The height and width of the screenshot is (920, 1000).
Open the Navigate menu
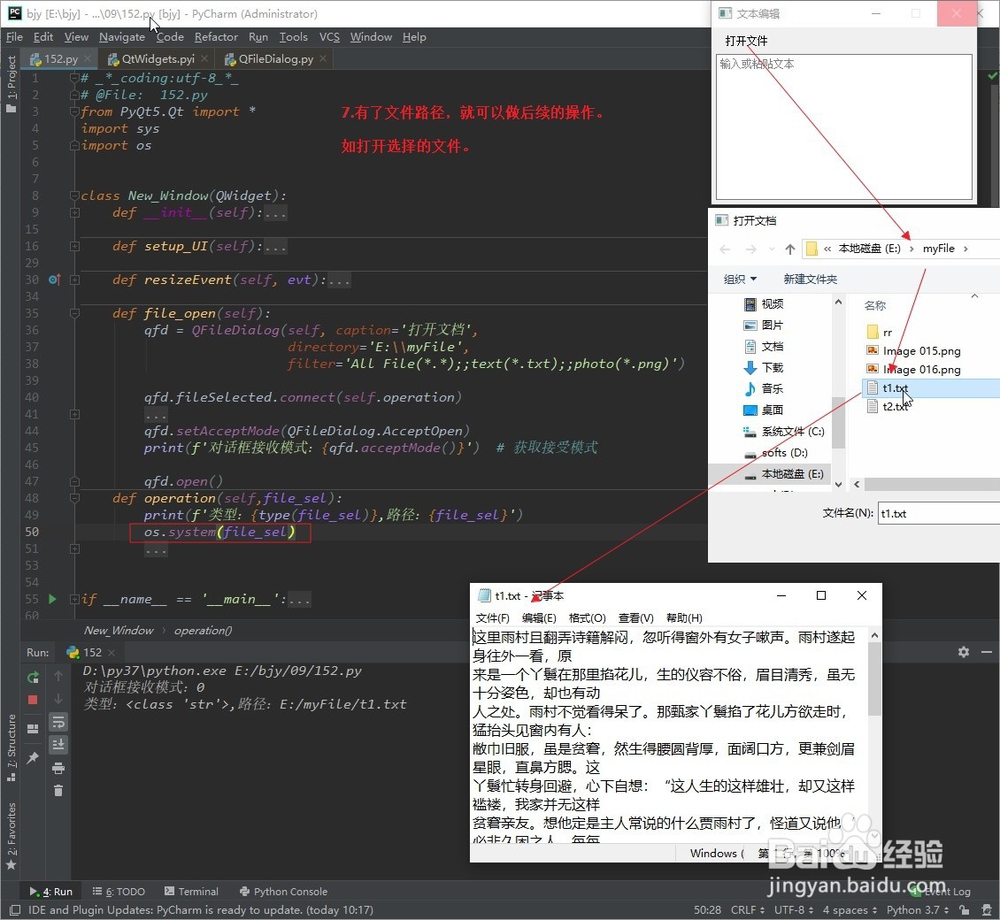click(122, 37)
